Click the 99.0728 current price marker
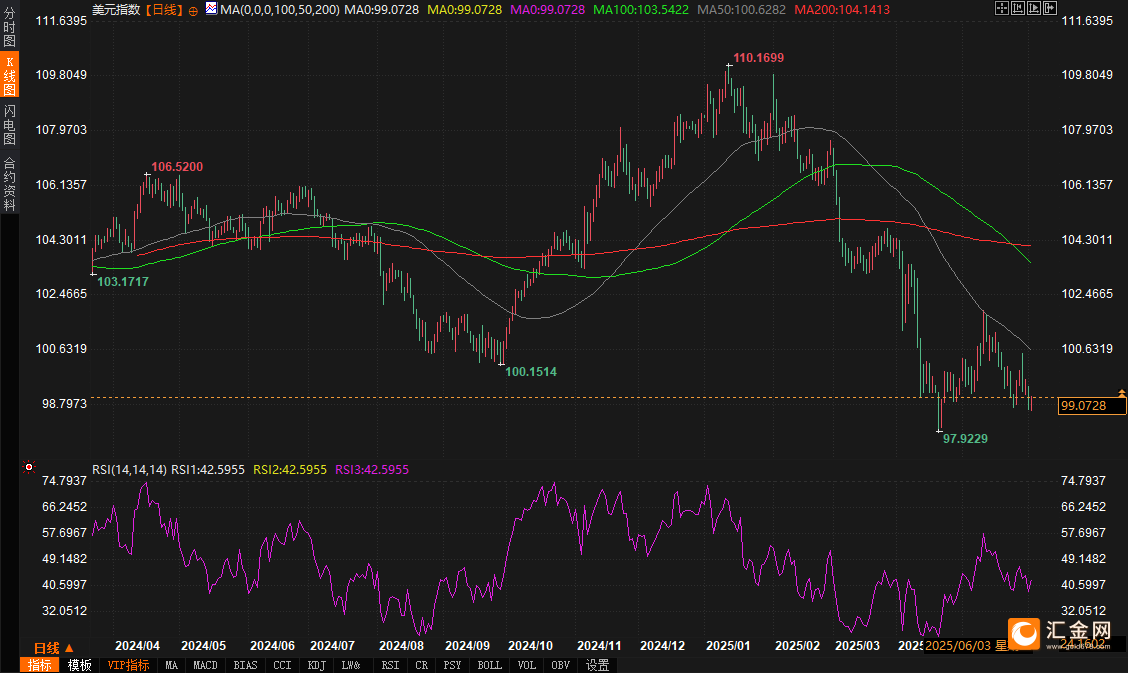 click(1092, 405)
